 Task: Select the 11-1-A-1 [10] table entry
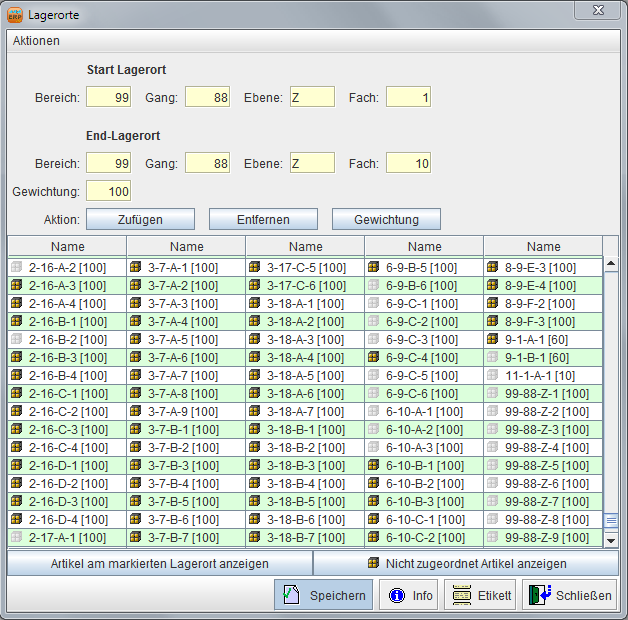click(540, 376)
